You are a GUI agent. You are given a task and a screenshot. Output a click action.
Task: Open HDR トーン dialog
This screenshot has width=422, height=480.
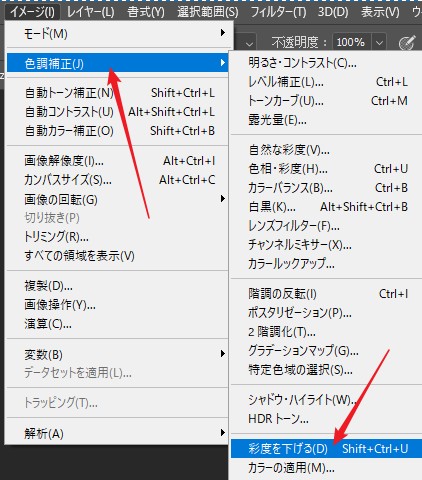[326, 419]
